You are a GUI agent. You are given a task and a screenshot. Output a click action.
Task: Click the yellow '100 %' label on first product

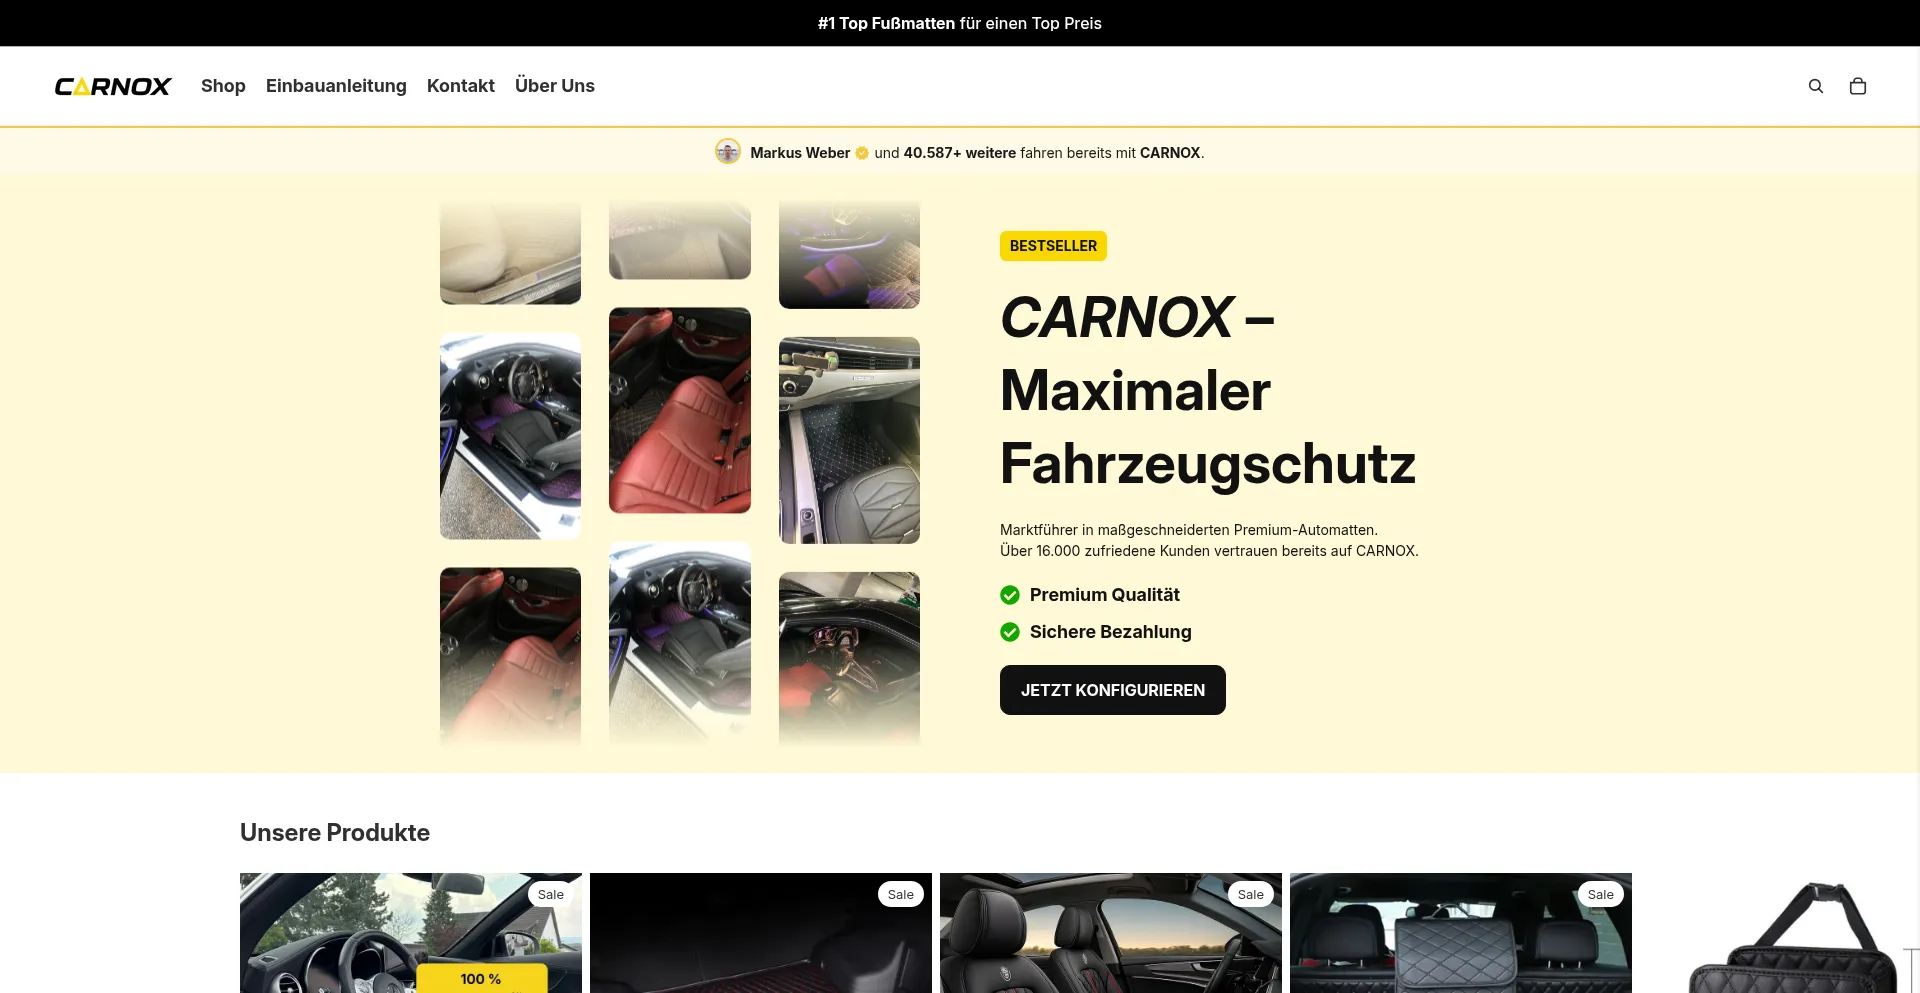click(482, 978)
